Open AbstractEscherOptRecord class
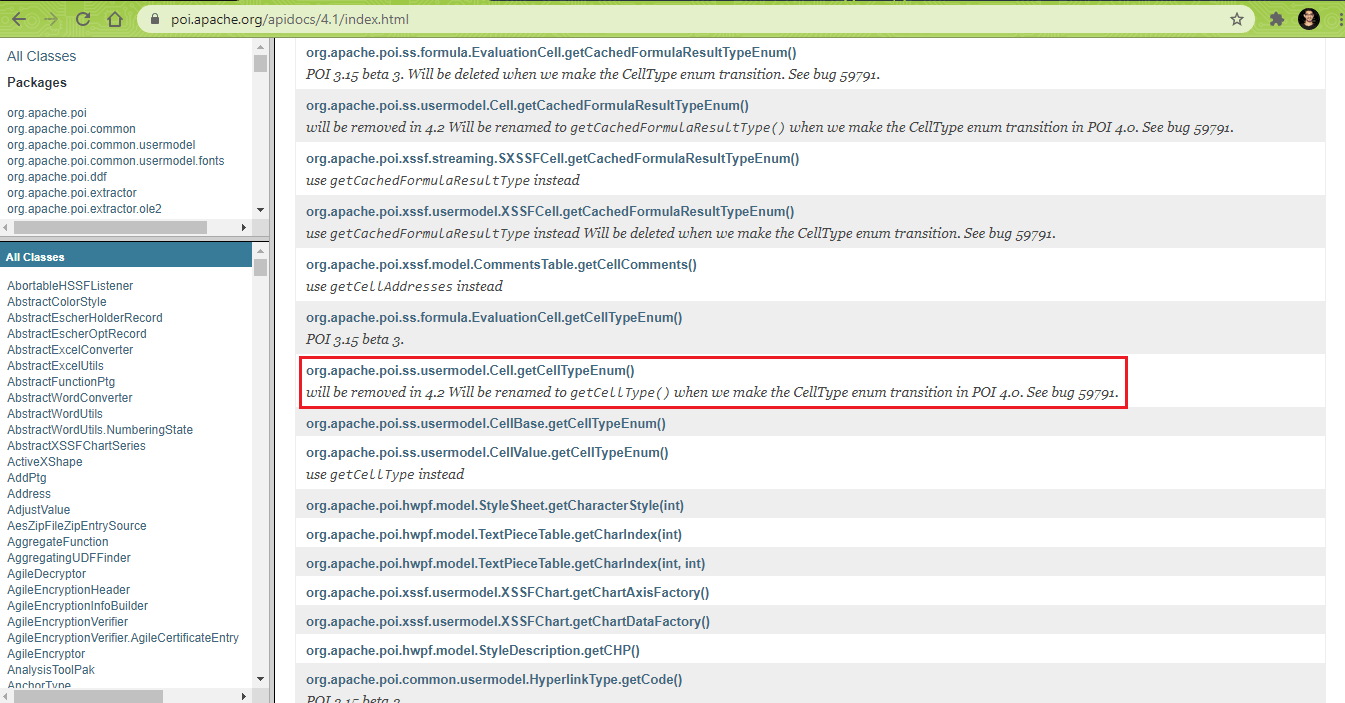This screenshot has height=703, width=1345. pyautogui.click(x=76, y=334)
